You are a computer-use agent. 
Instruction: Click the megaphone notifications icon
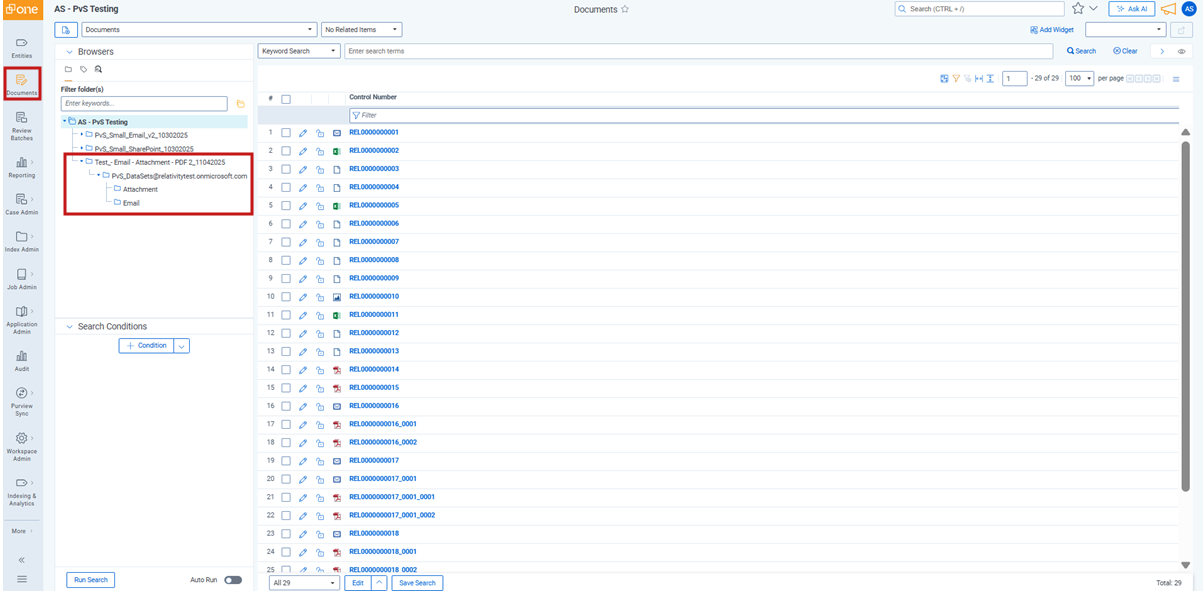pyautogui.click(x=1167, y=9)
